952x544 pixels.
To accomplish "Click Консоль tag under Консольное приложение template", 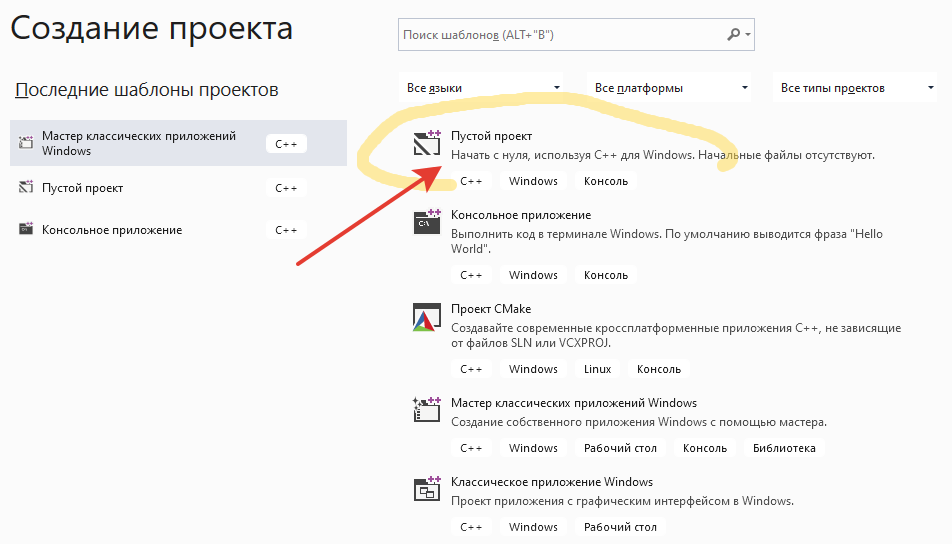I will coord(606,275).
